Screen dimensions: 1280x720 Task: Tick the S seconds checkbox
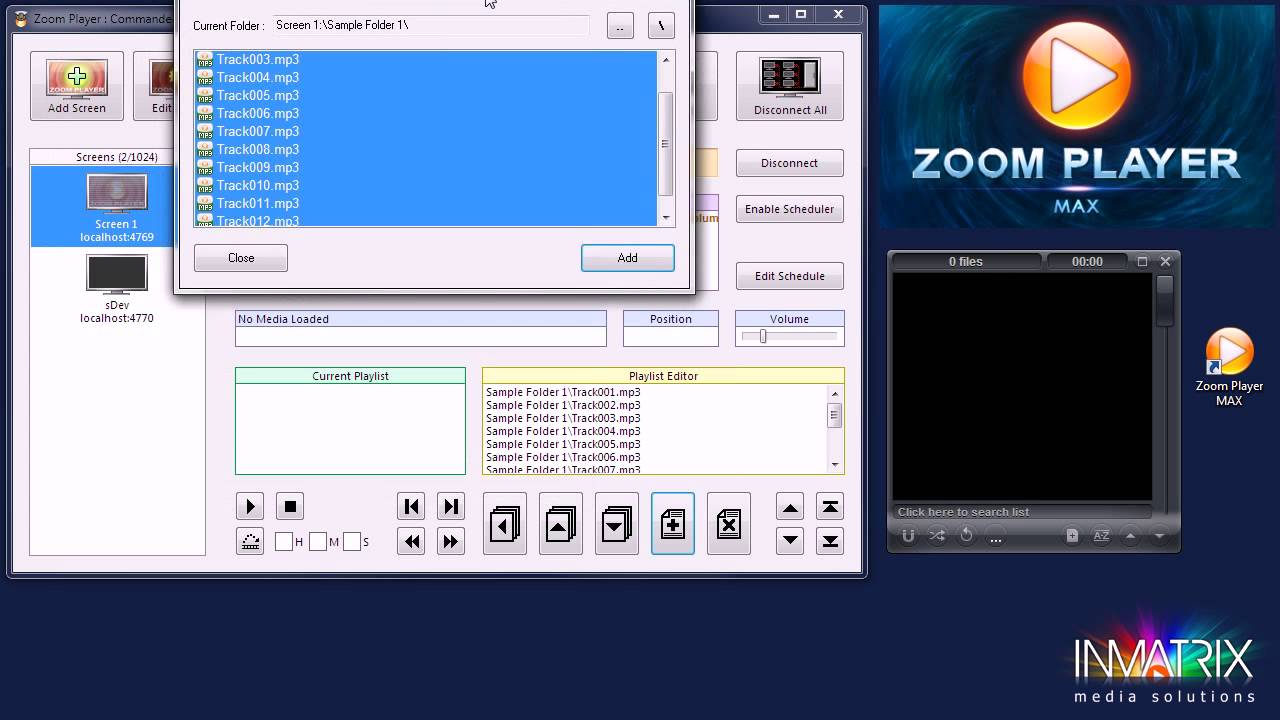pos(352,542)
